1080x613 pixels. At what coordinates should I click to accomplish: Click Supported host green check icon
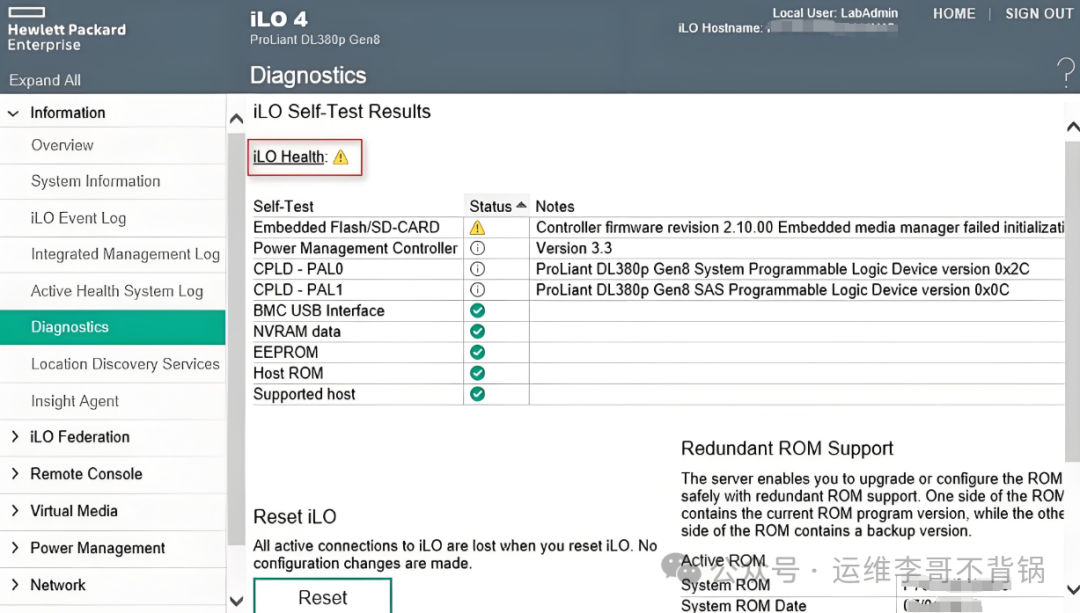[x=477, y=394]
